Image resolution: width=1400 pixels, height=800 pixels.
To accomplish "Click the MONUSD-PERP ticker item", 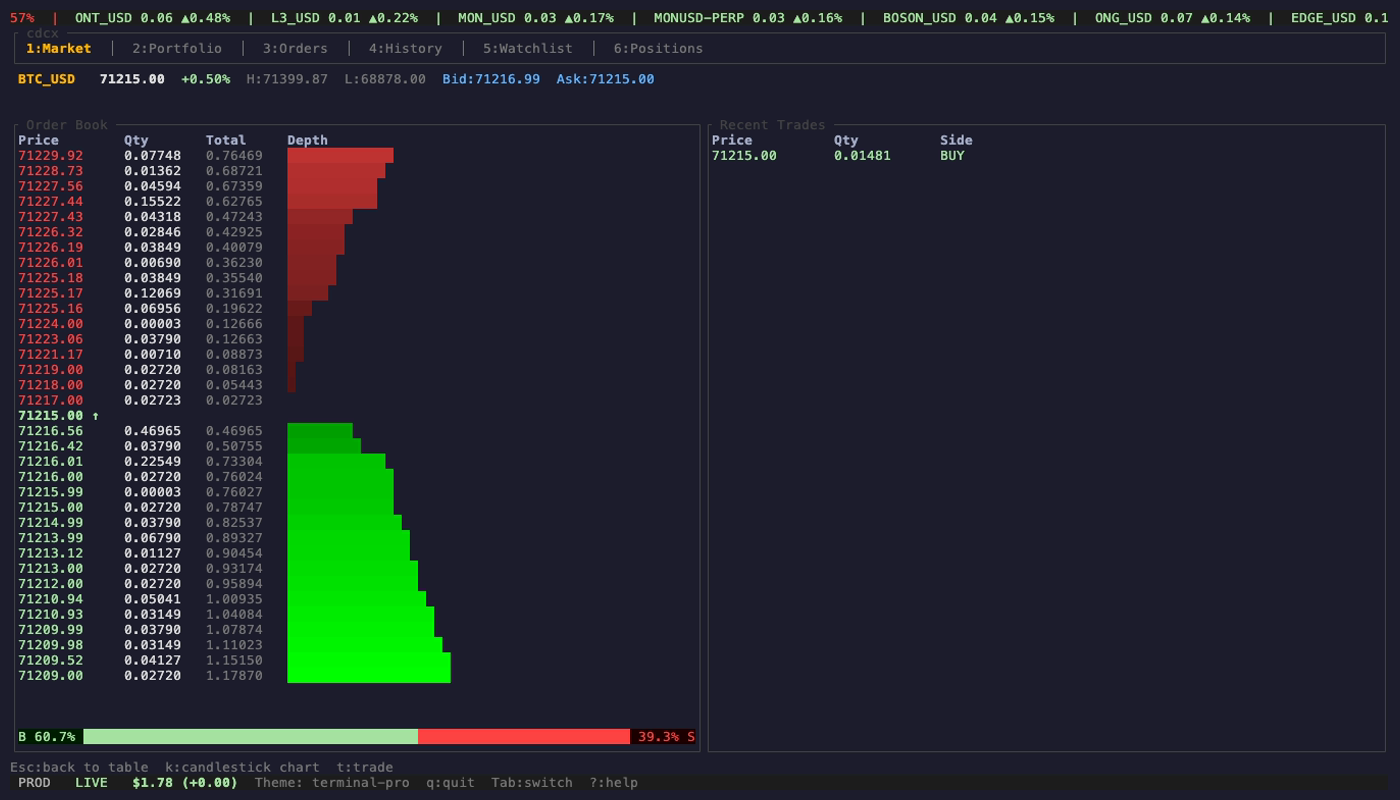I will 747,18.
